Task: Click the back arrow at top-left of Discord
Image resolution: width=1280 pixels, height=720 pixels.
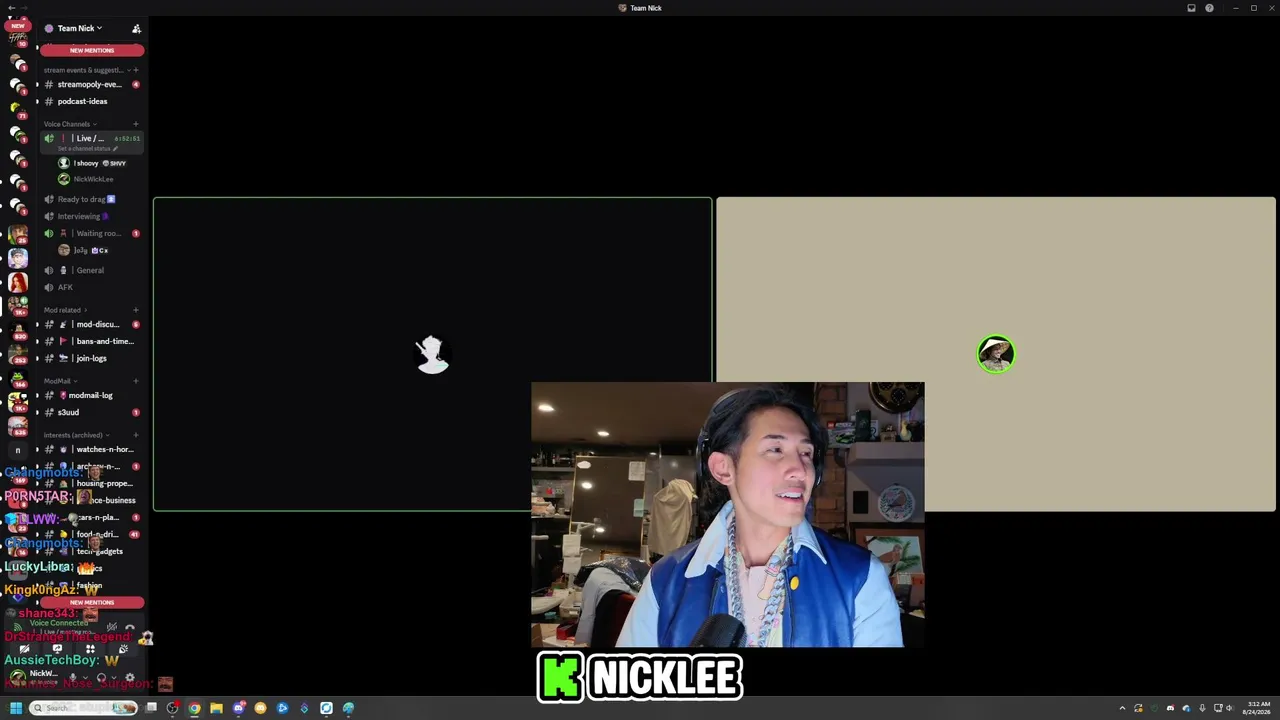Action: point(11,8)
